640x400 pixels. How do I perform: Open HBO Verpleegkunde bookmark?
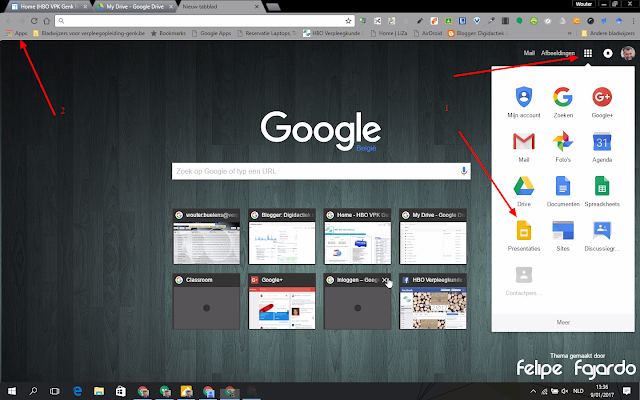pos(333,33)
